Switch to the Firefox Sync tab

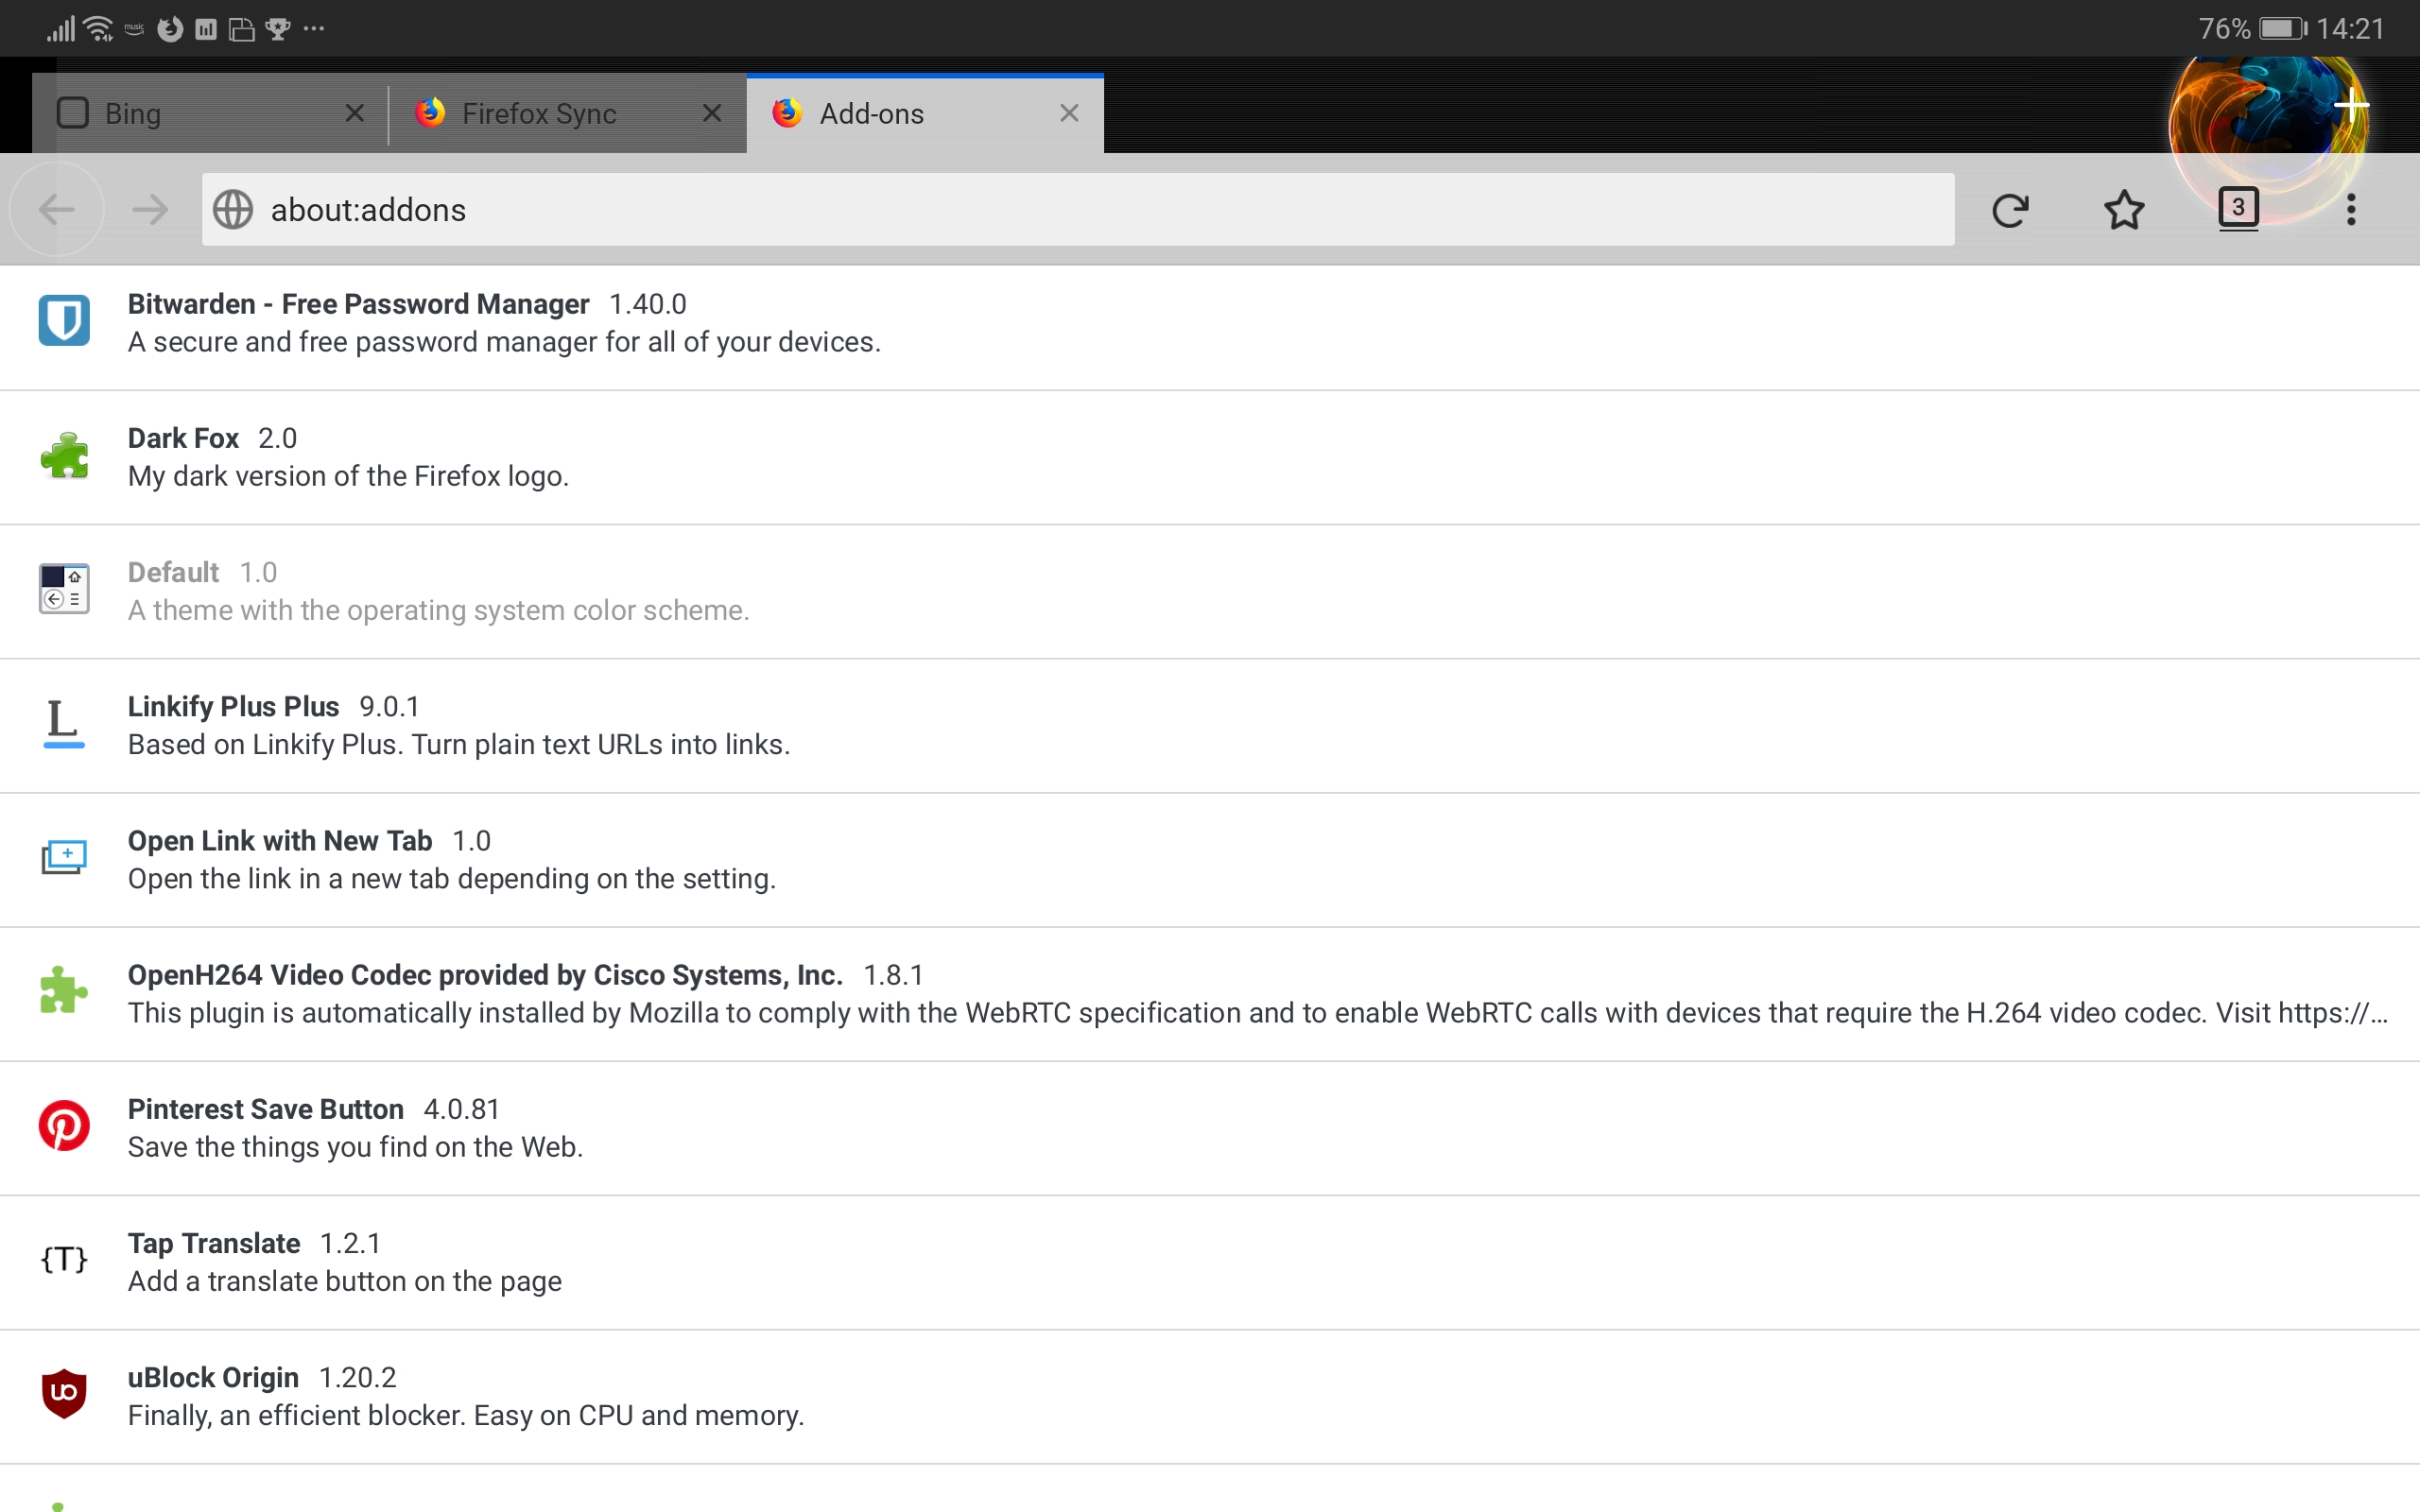pos(540,114)
